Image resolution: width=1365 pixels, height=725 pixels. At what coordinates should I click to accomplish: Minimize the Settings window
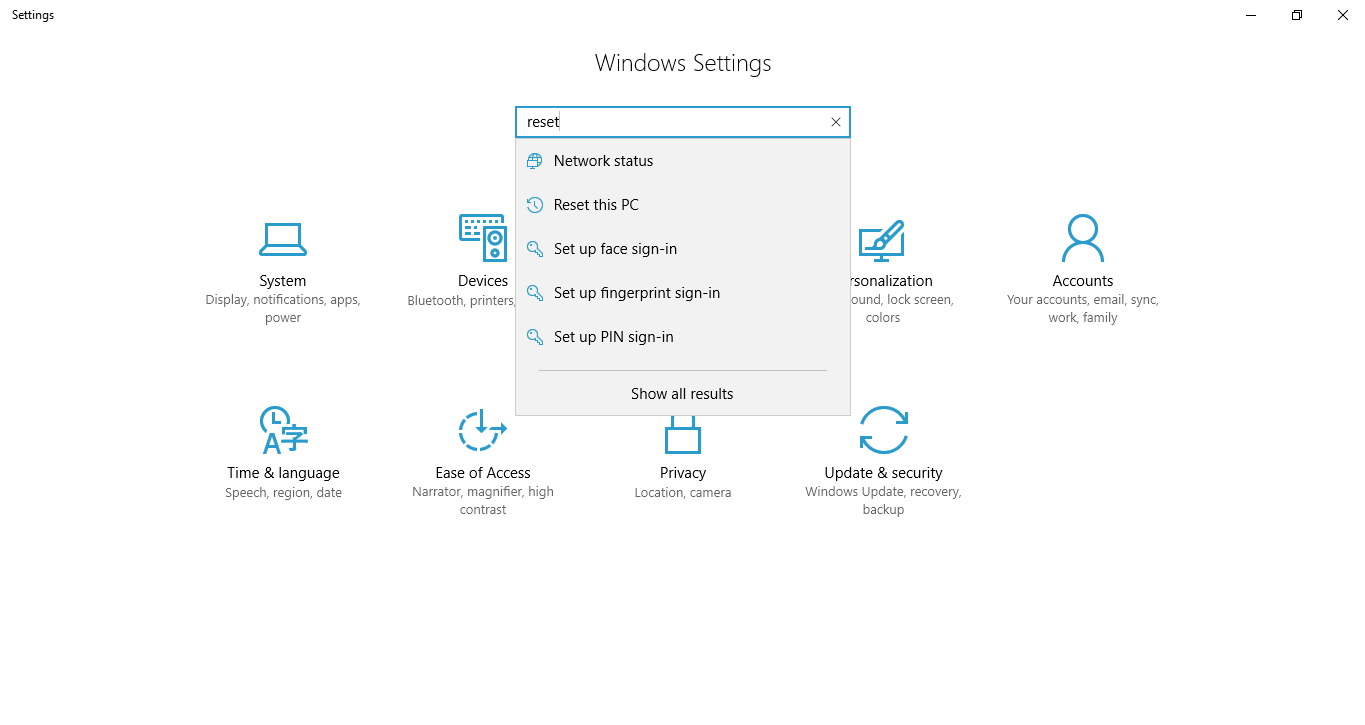(1251, 15)
